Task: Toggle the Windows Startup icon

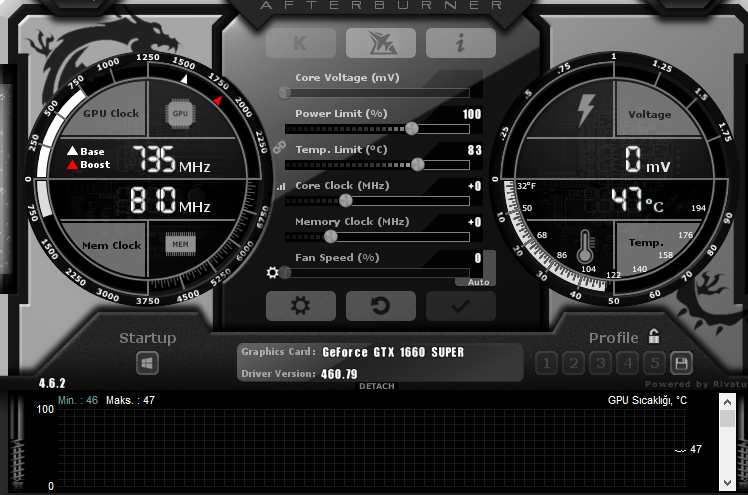Action: (147, 364)
